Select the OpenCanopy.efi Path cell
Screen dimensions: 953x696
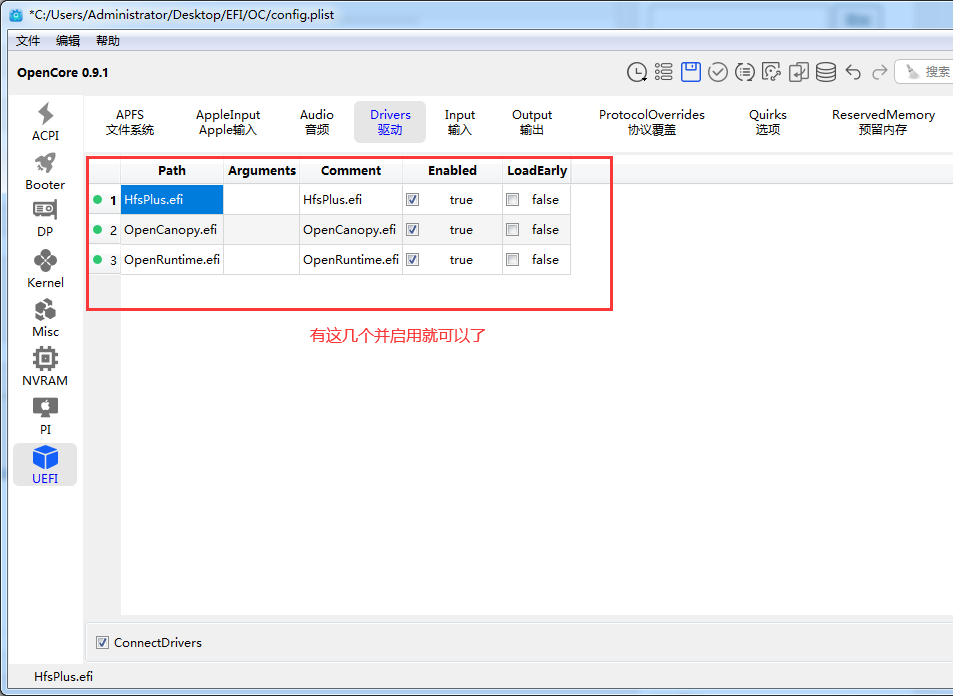(x=171, y=230)
